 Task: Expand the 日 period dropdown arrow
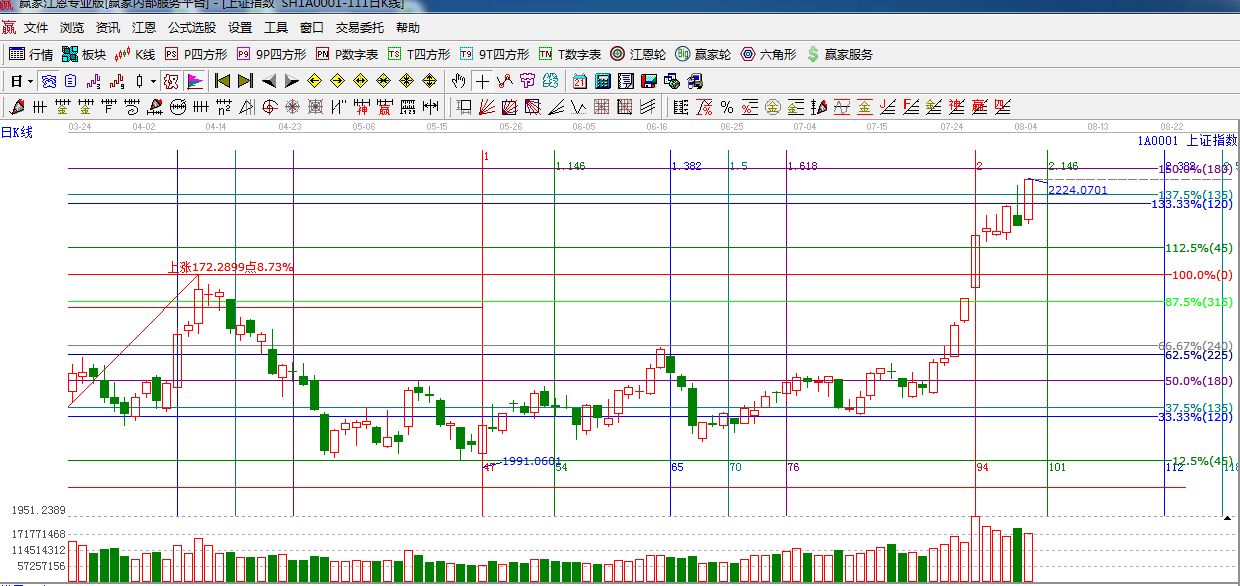click(x=30, y=81)
